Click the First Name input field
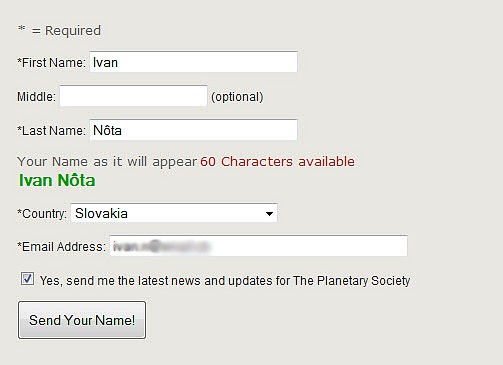This screenshot has height=365, width=503. (x=193, y=62)
